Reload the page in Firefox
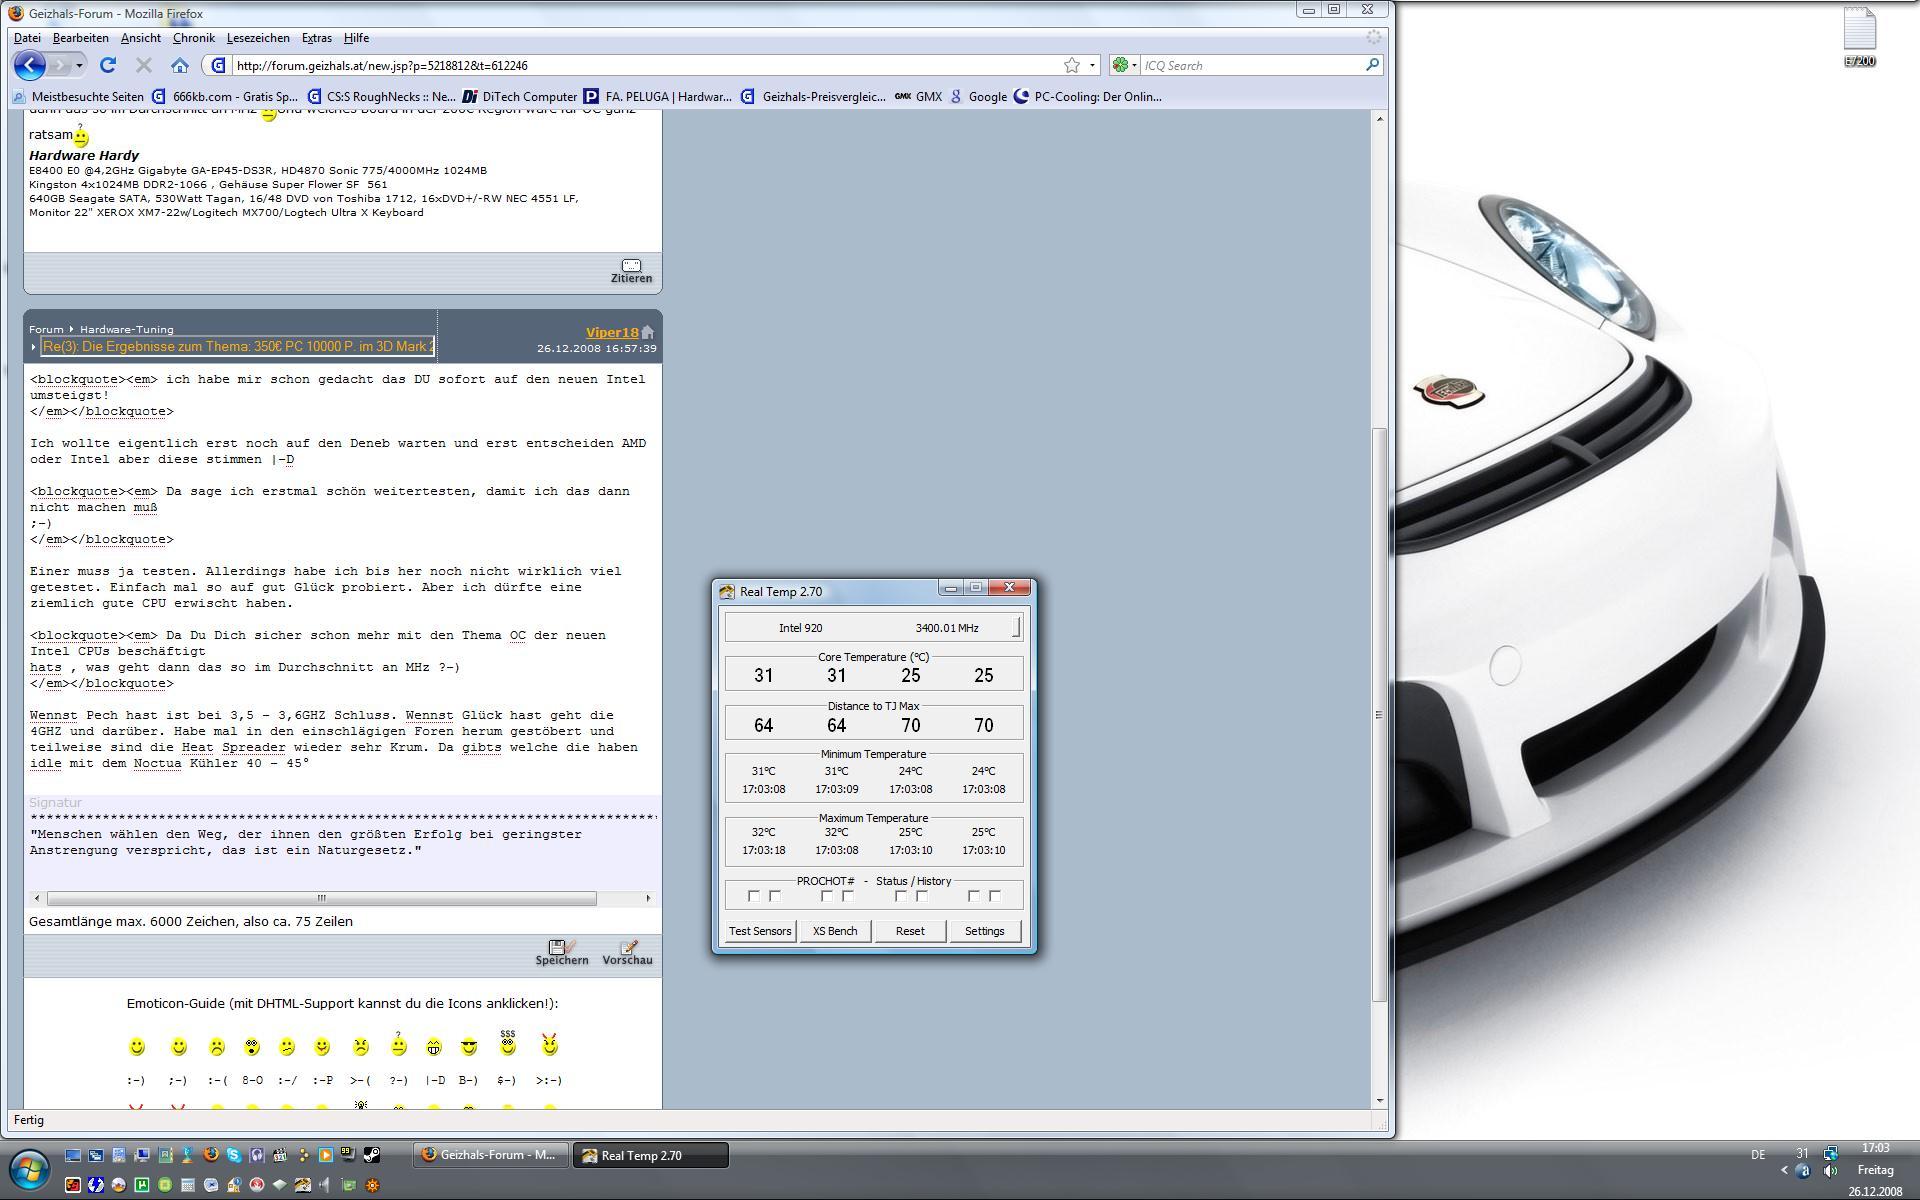The width and height of the screenshot is (1920, 1200). pos(108,65)
